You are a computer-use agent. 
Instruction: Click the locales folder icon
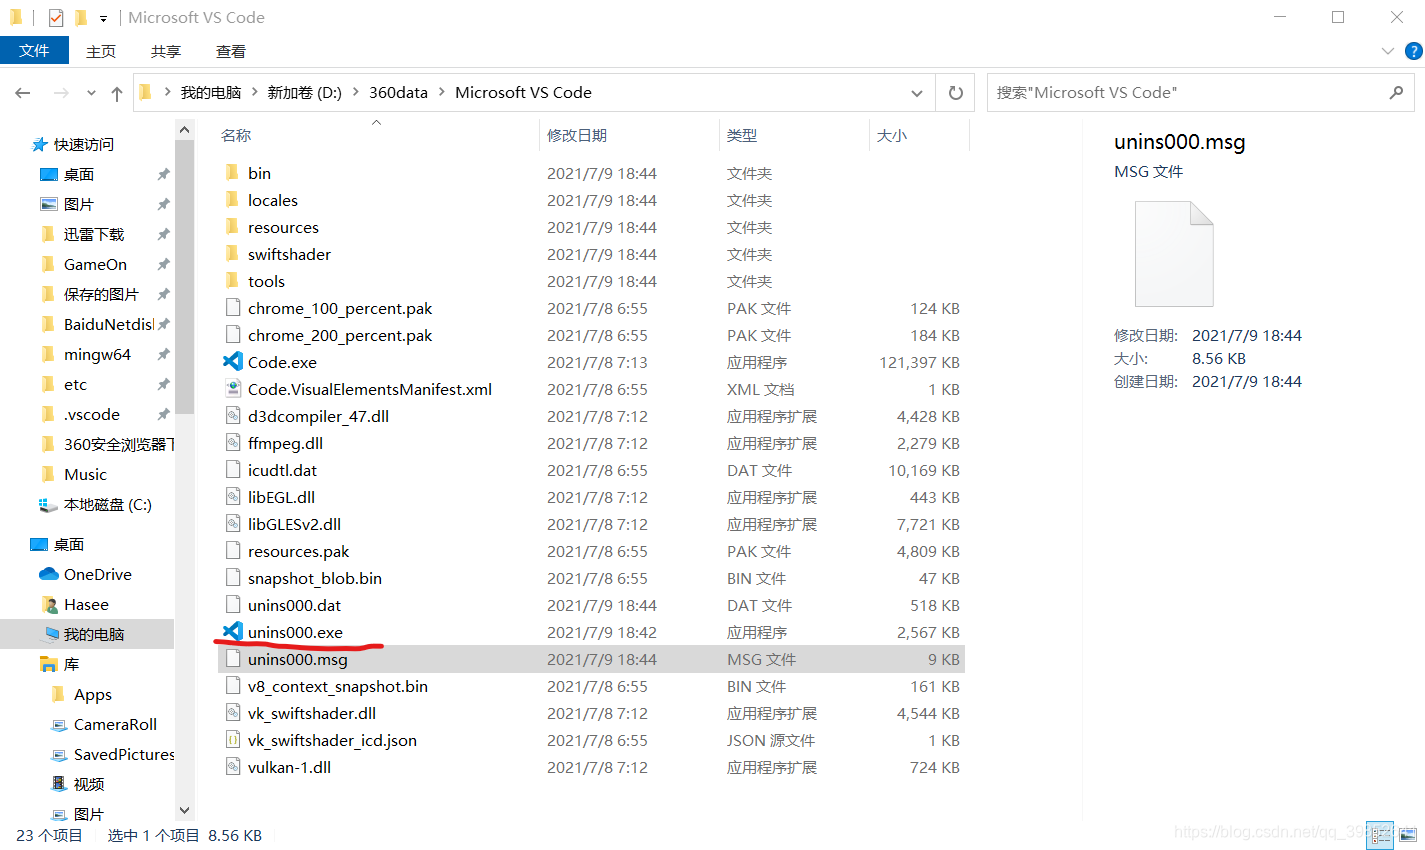pyautogui.click(x=233, y=200)
